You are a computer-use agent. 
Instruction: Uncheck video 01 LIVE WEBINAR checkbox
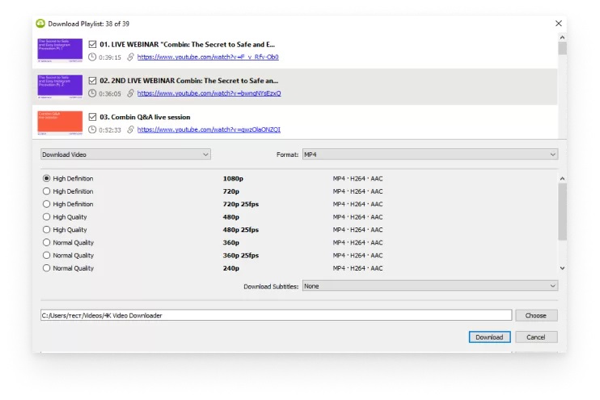[x=92, y=44]
